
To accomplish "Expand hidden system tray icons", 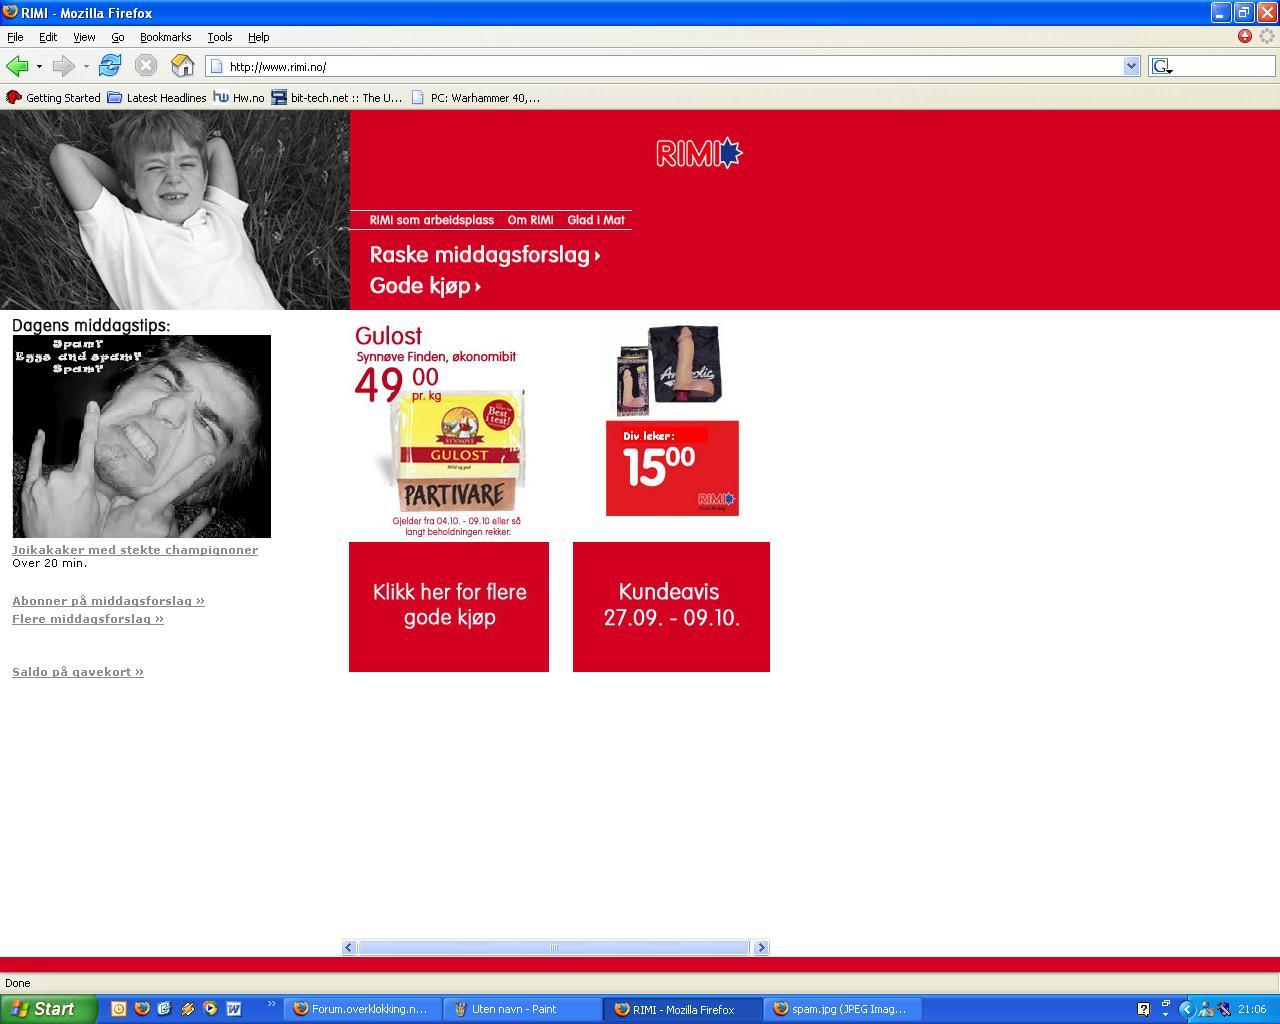I will [x=1187, y=1009].
